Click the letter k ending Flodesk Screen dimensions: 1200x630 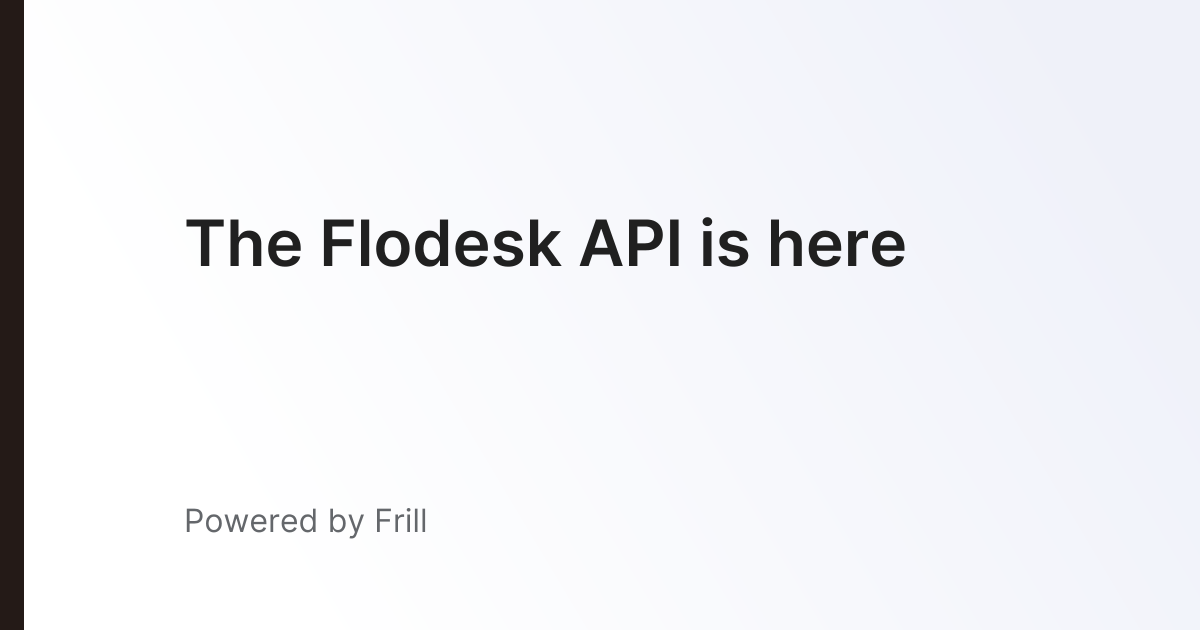coord(545,244)
